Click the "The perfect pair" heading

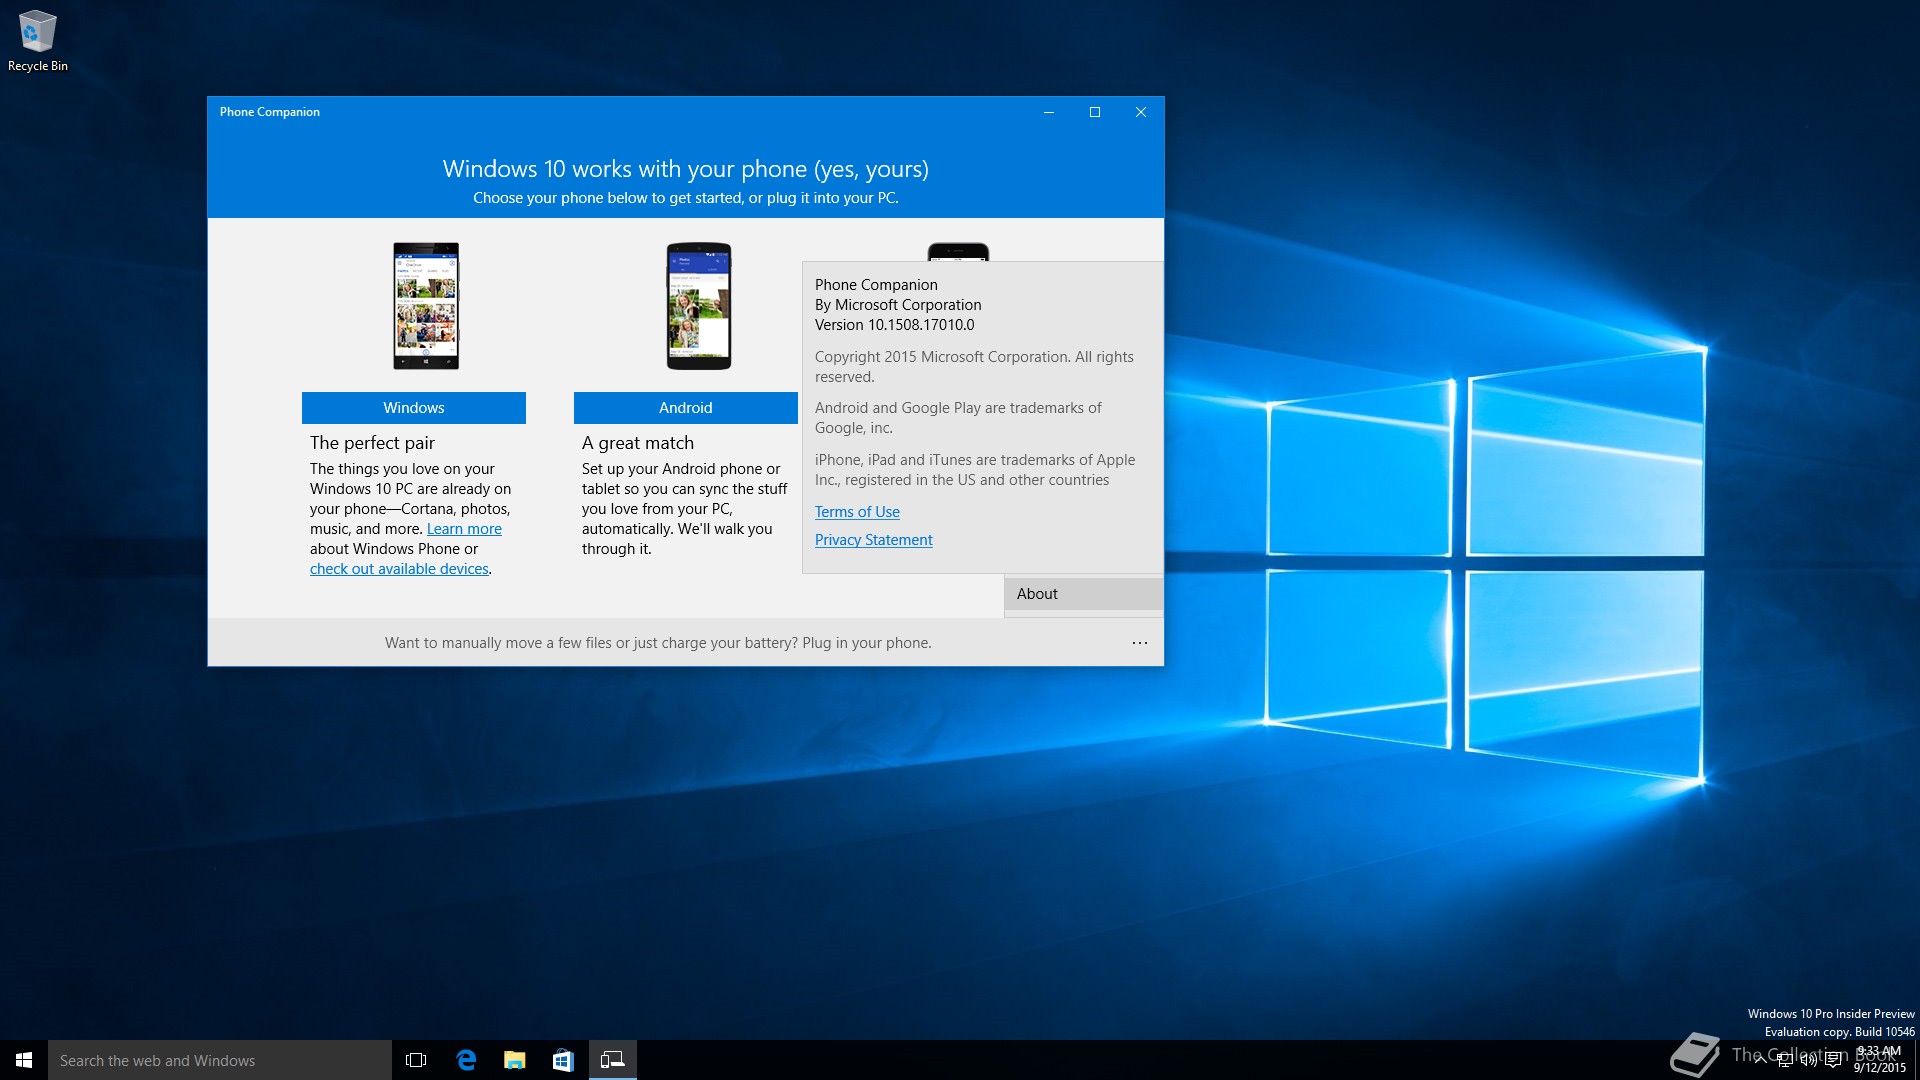click(372, 443)
